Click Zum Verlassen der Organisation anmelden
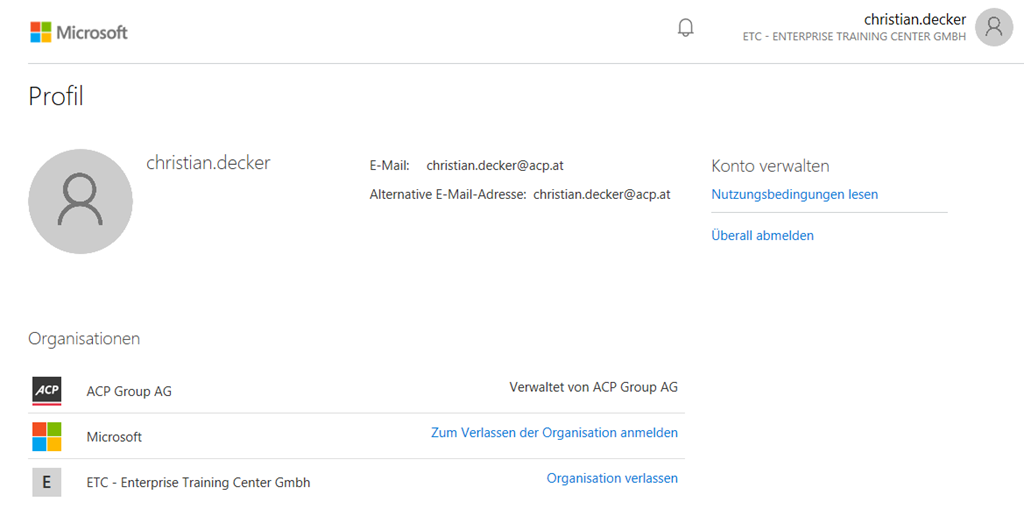Viewport: 1024px width, 516px height. 554,432
